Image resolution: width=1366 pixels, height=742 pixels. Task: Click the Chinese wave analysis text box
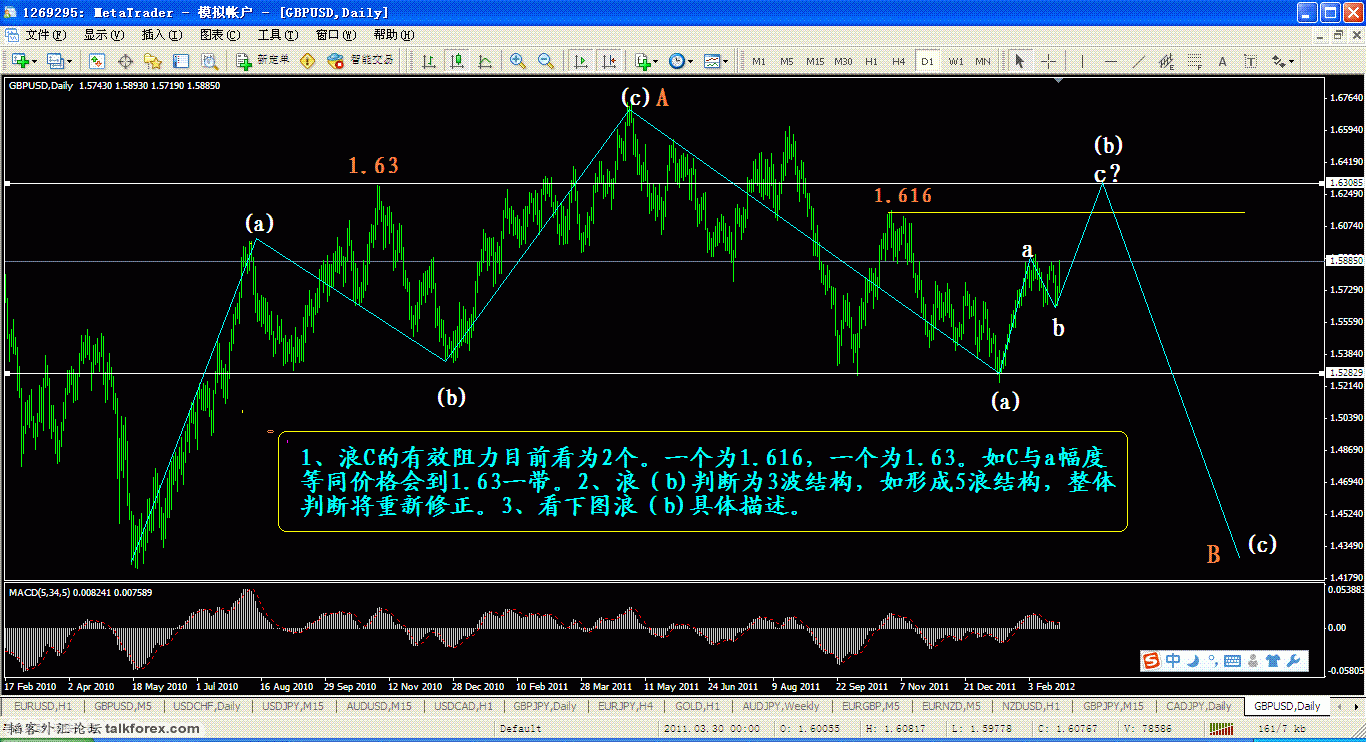(703, 481)
